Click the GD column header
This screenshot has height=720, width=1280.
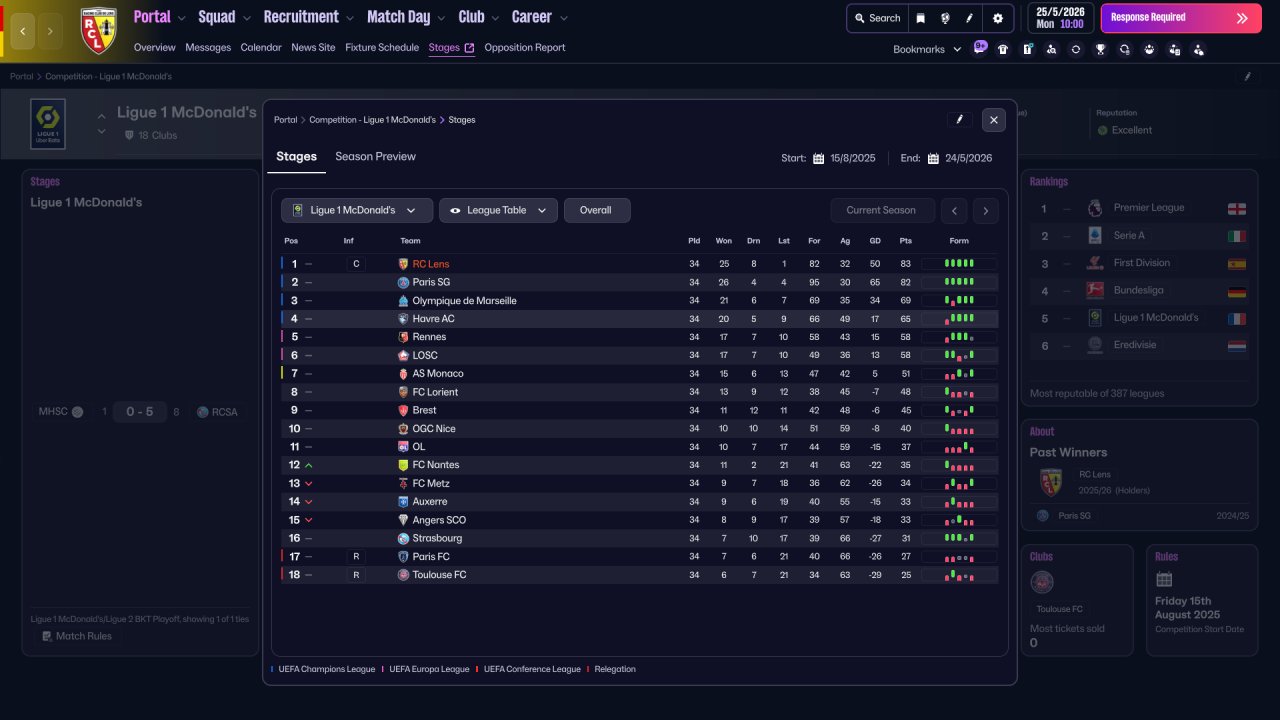click(x=875, y=241)
